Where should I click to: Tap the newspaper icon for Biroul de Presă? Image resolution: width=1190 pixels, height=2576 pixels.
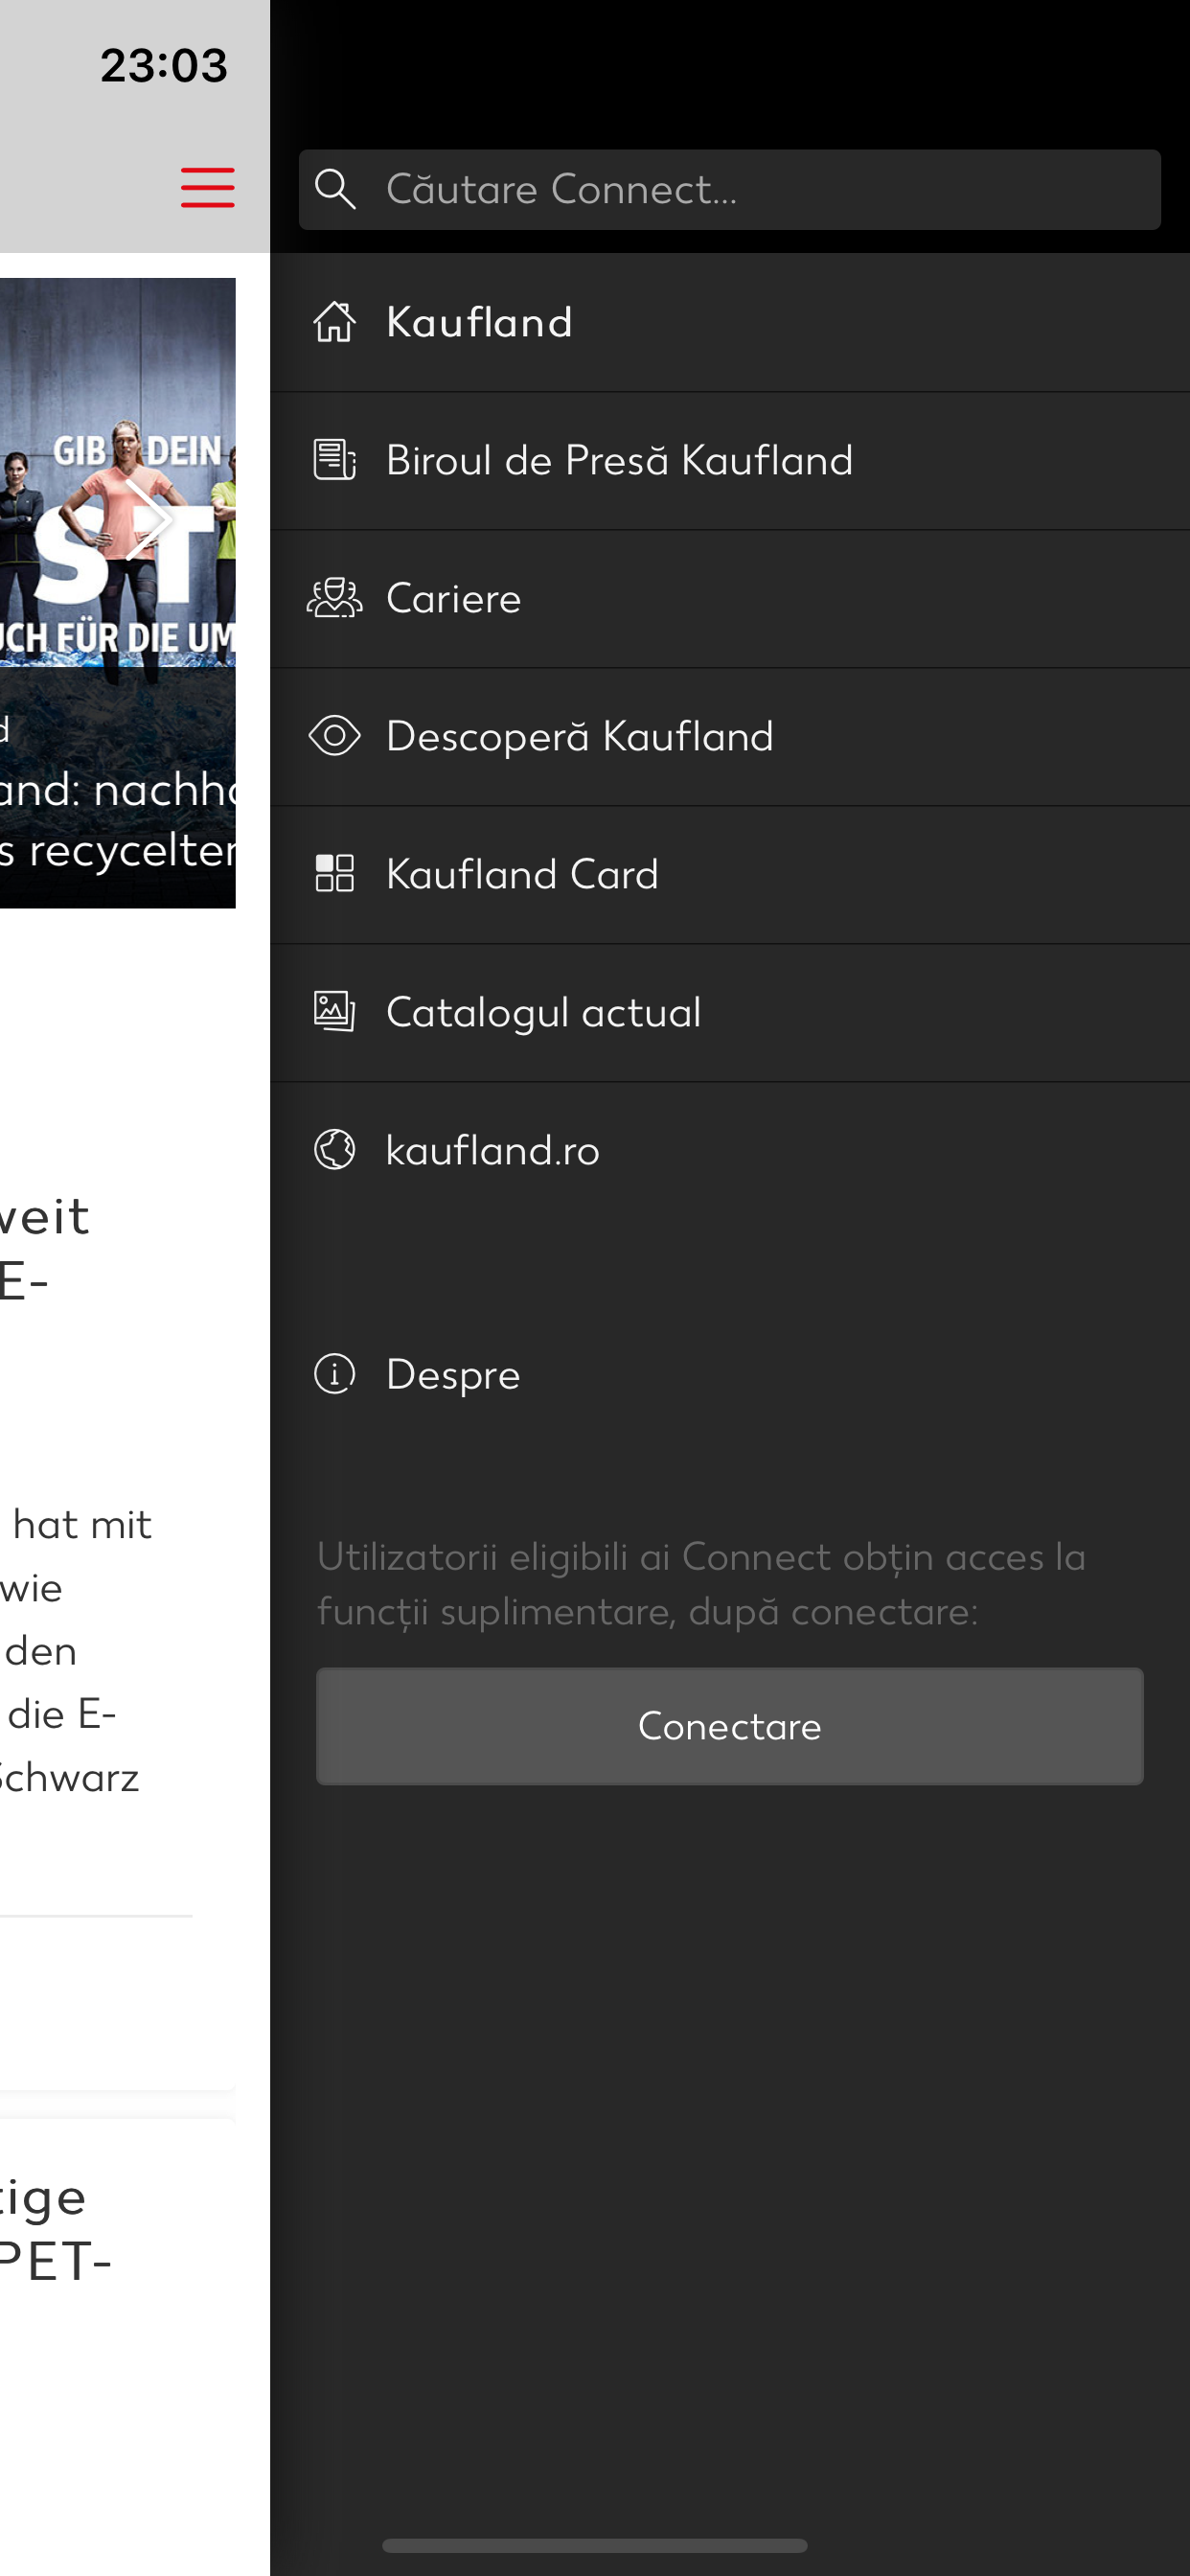(x=334, y=460)
